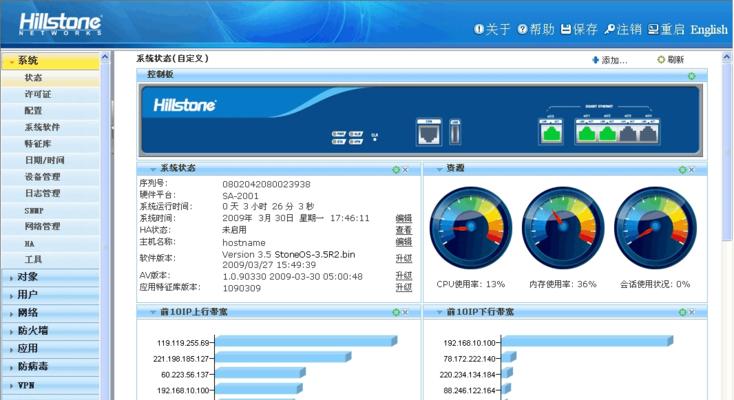Click the 会话使用状况 gauge

655,228
